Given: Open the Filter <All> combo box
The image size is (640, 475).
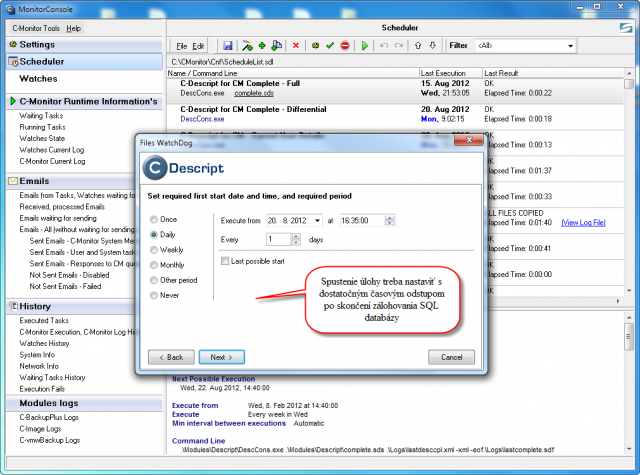Looking at the screenshot, I should [x=525, y=46].
